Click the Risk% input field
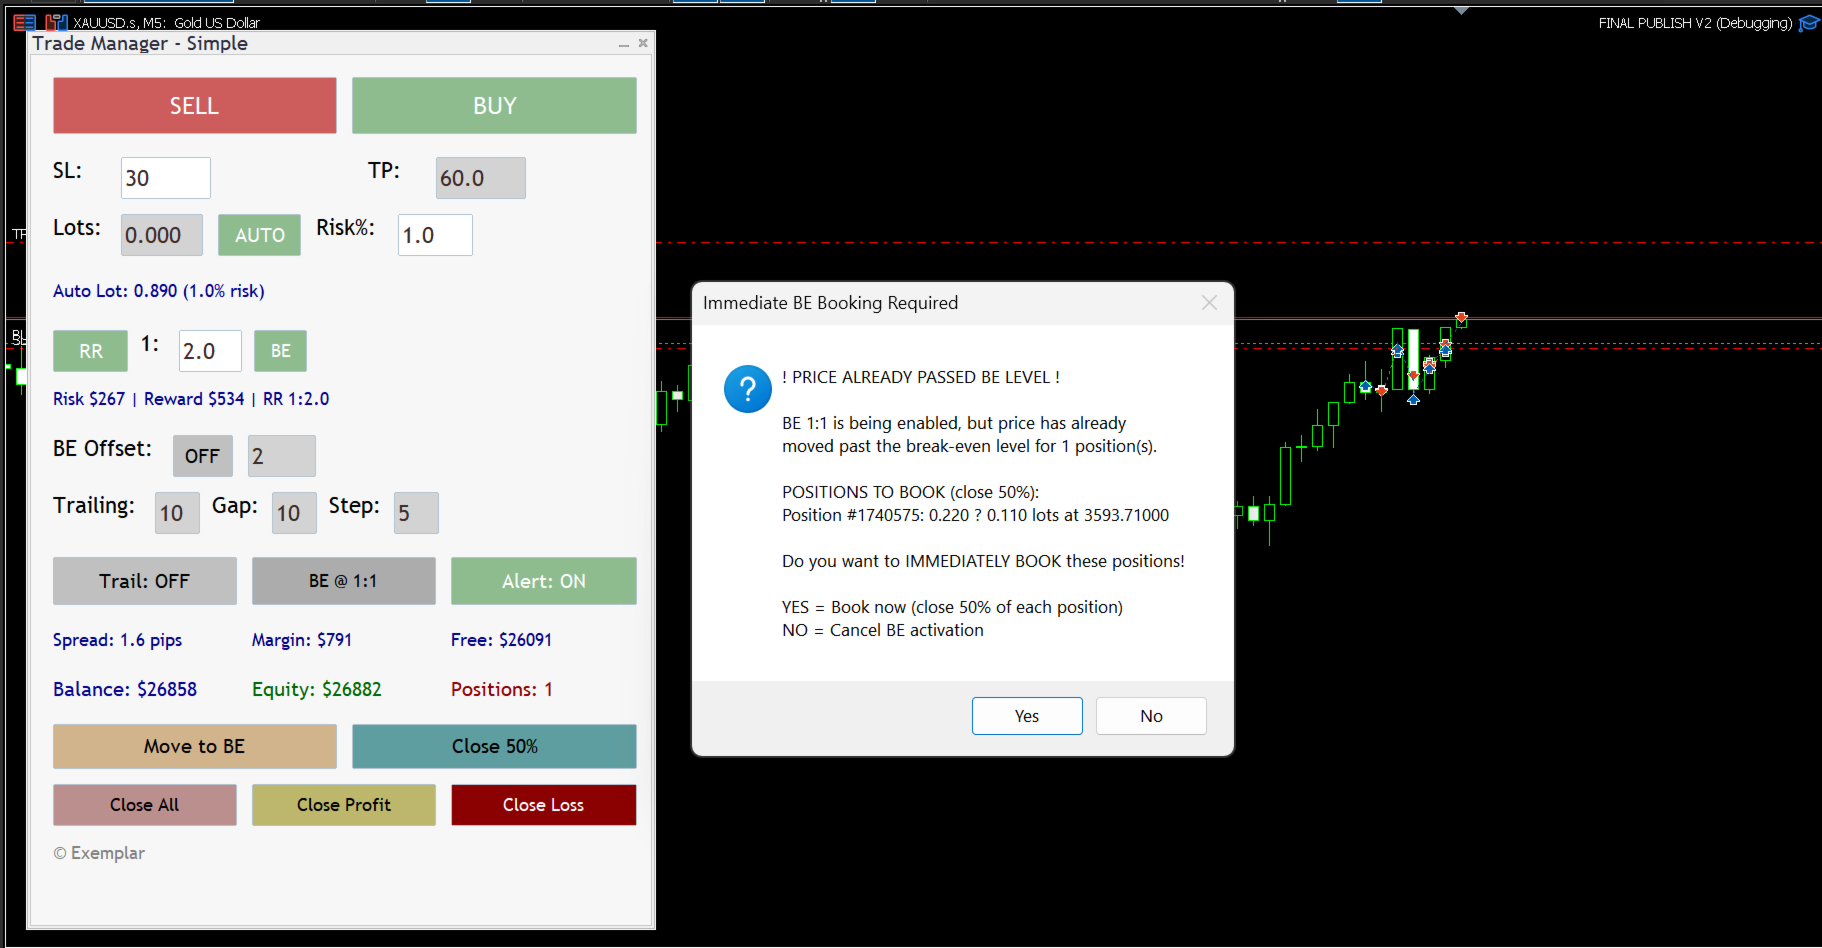 point(435,235)
